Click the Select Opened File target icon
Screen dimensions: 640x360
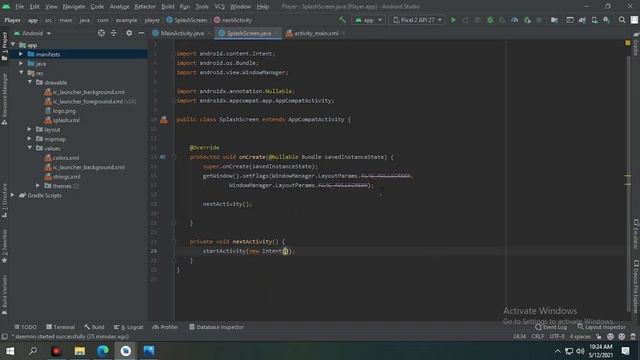[101, 33]
